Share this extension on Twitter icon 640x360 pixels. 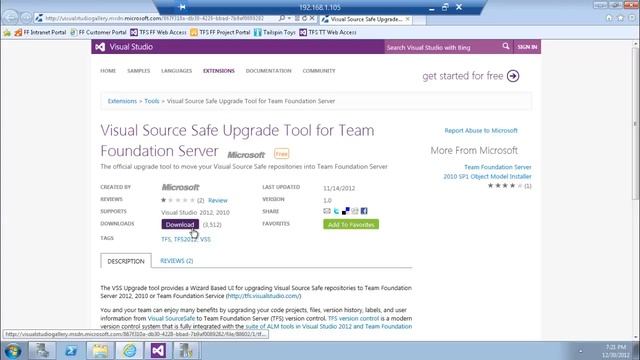coord(336,211)
